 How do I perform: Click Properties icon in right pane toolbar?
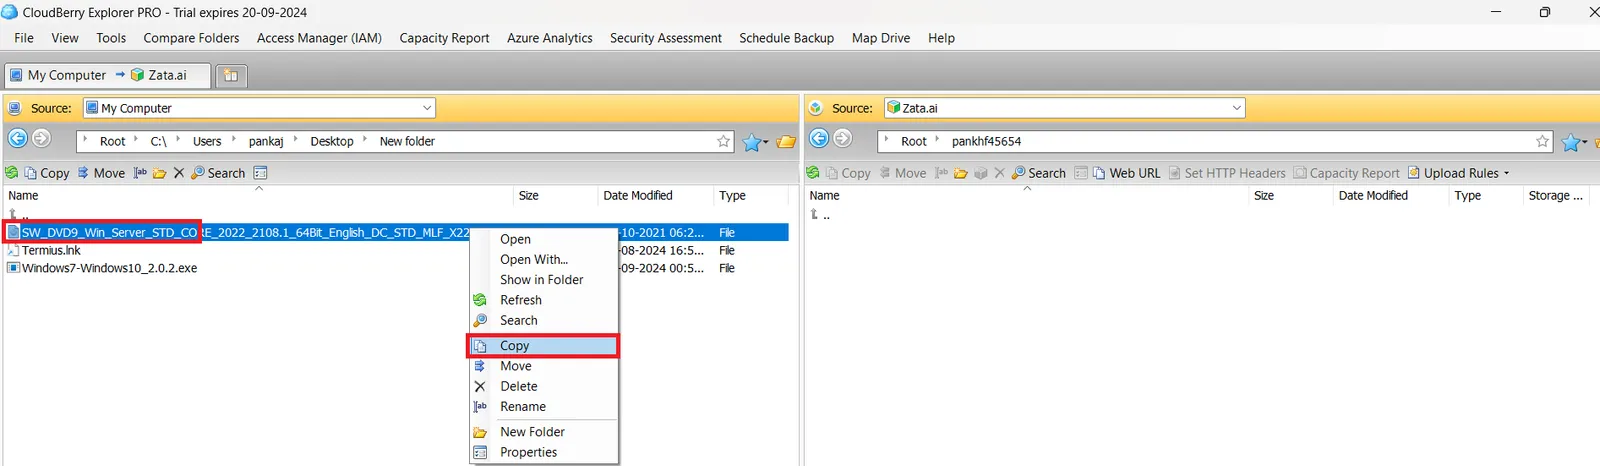pos(1081,173)
